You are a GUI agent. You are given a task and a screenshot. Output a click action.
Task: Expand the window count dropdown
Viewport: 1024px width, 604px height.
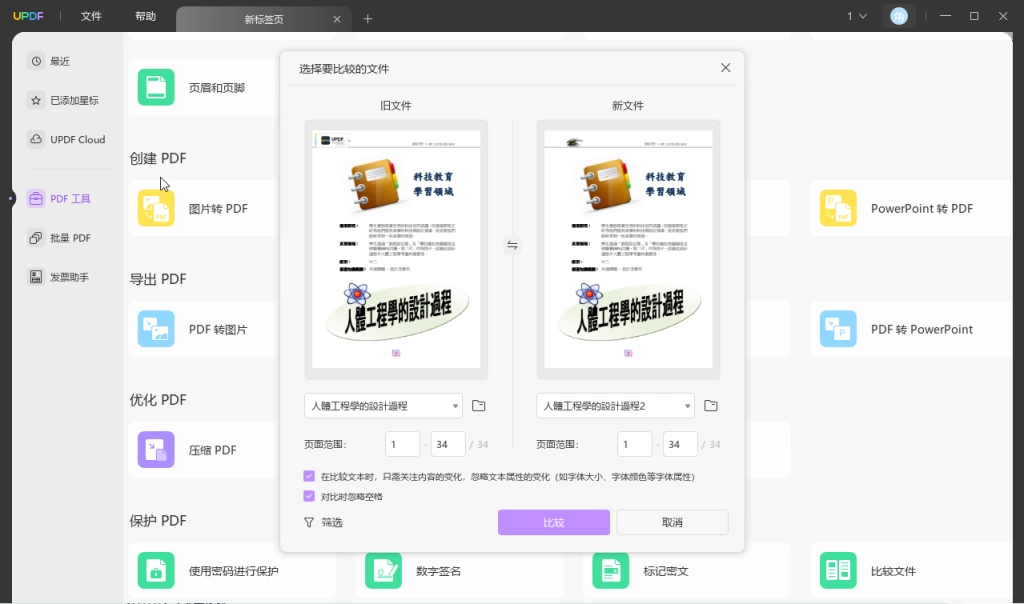click(857, 16)
